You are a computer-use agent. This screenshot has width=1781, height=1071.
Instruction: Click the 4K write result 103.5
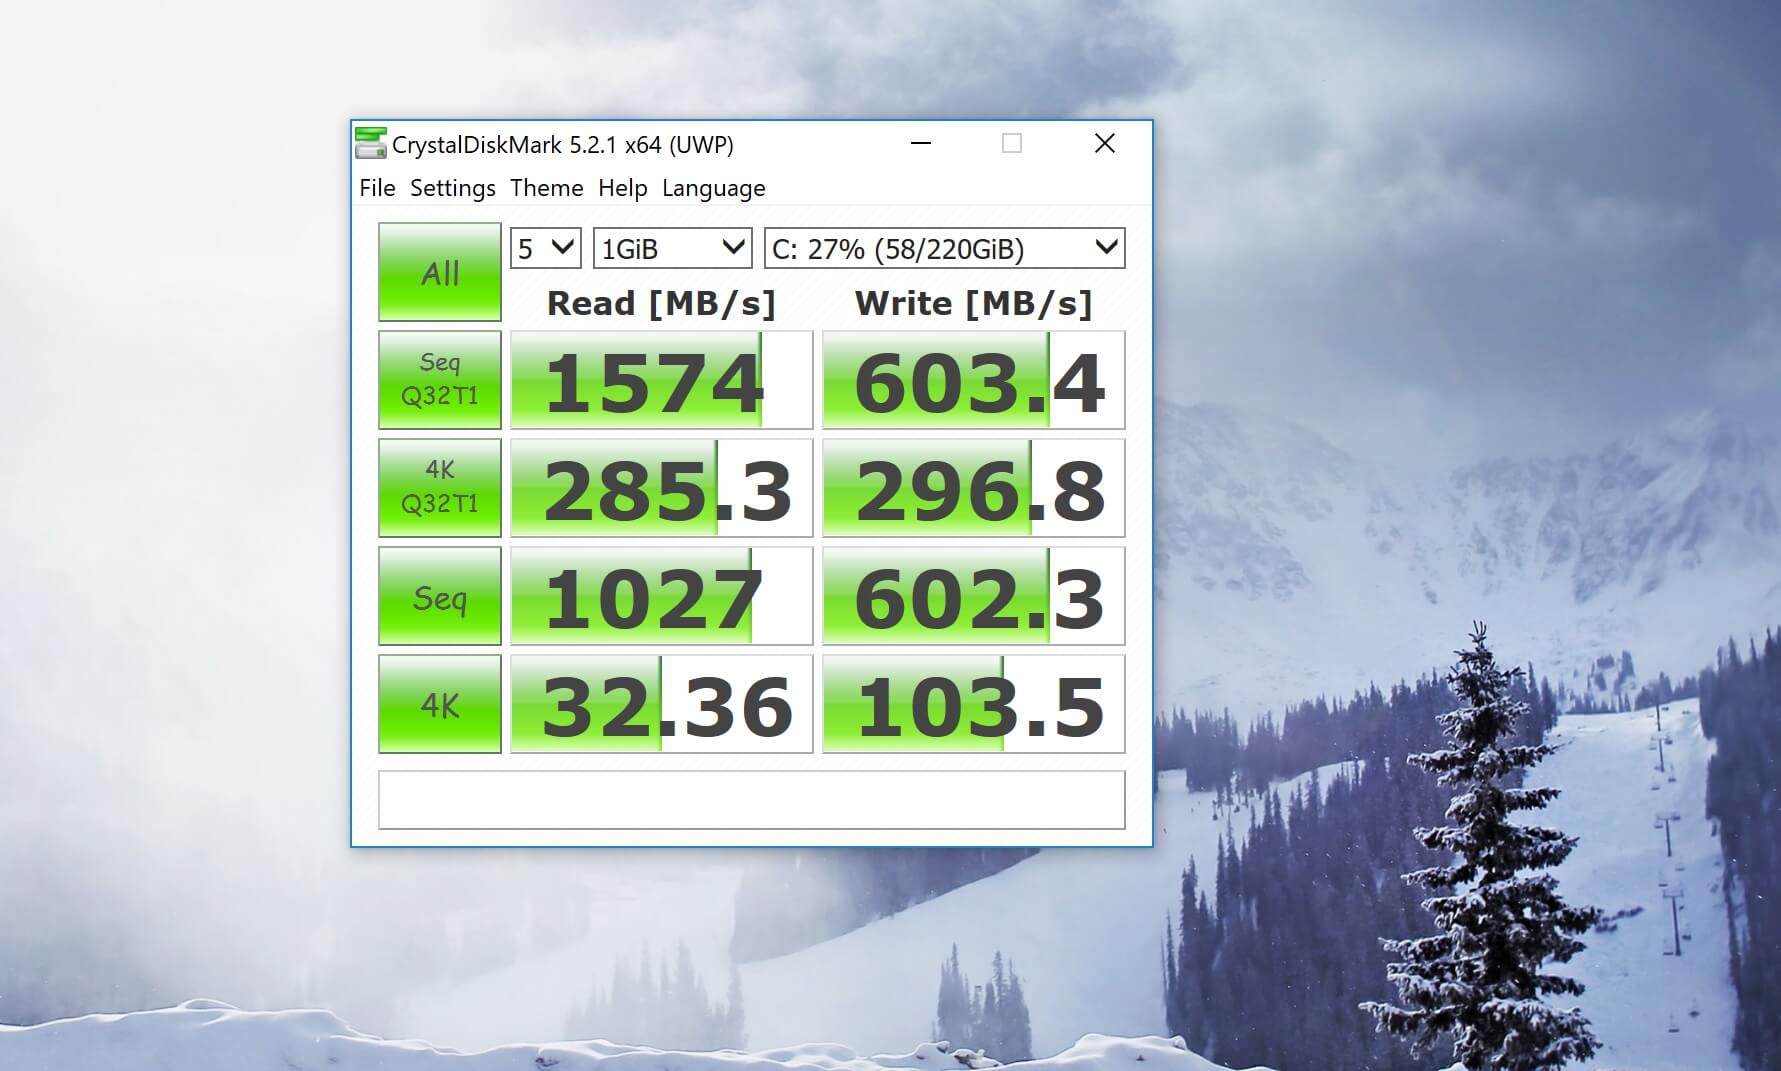(x=974, y=704)
